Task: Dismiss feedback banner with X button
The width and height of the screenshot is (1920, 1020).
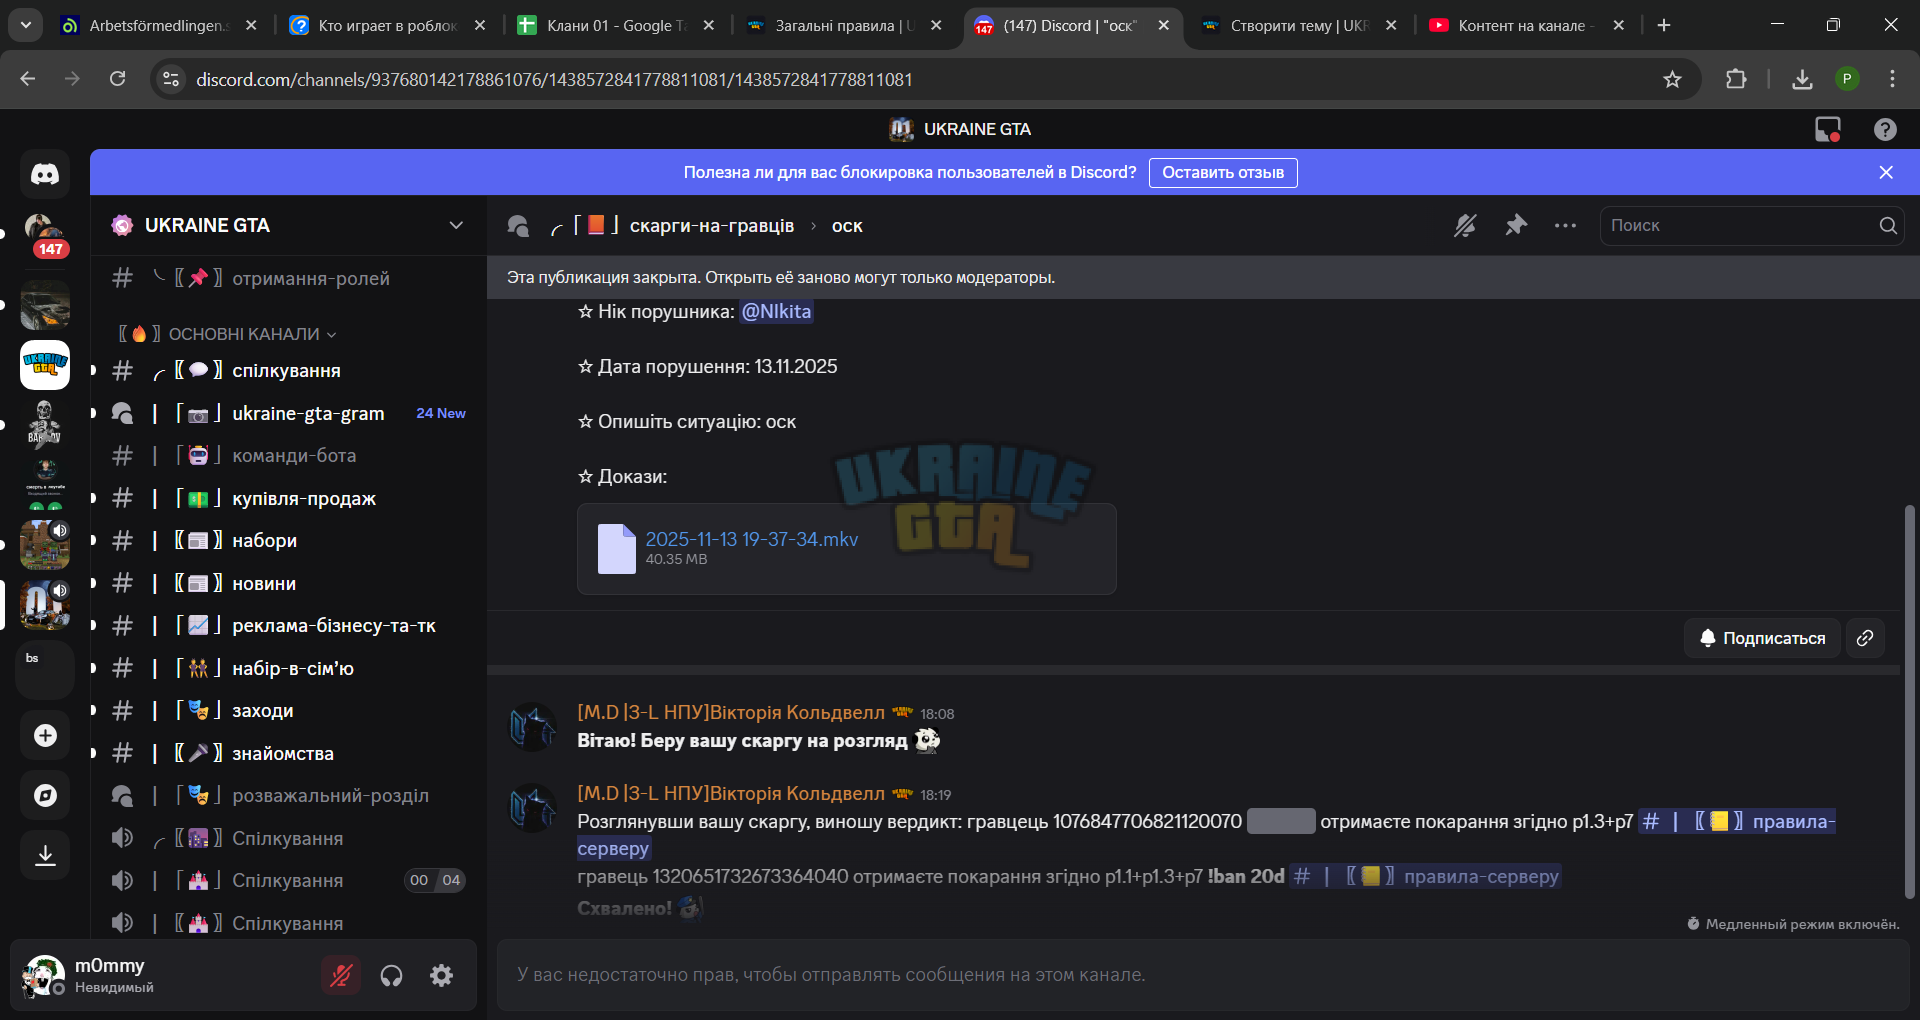Action: pos(1886,172)
